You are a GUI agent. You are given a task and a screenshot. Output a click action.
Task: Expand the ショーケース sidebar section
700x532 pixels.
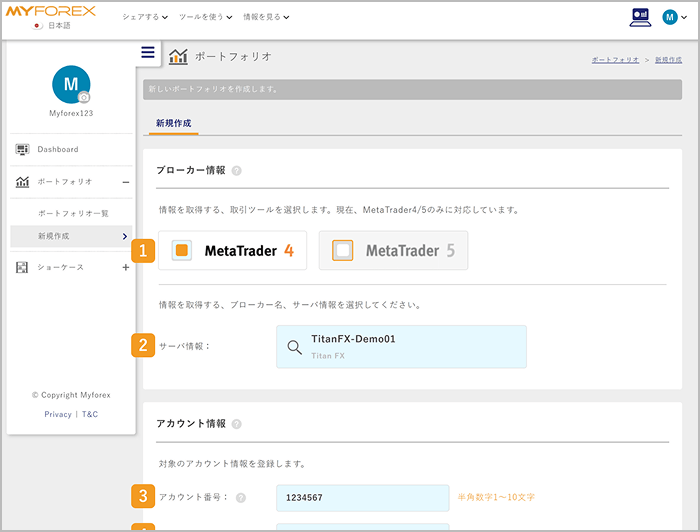pos(126,267)
